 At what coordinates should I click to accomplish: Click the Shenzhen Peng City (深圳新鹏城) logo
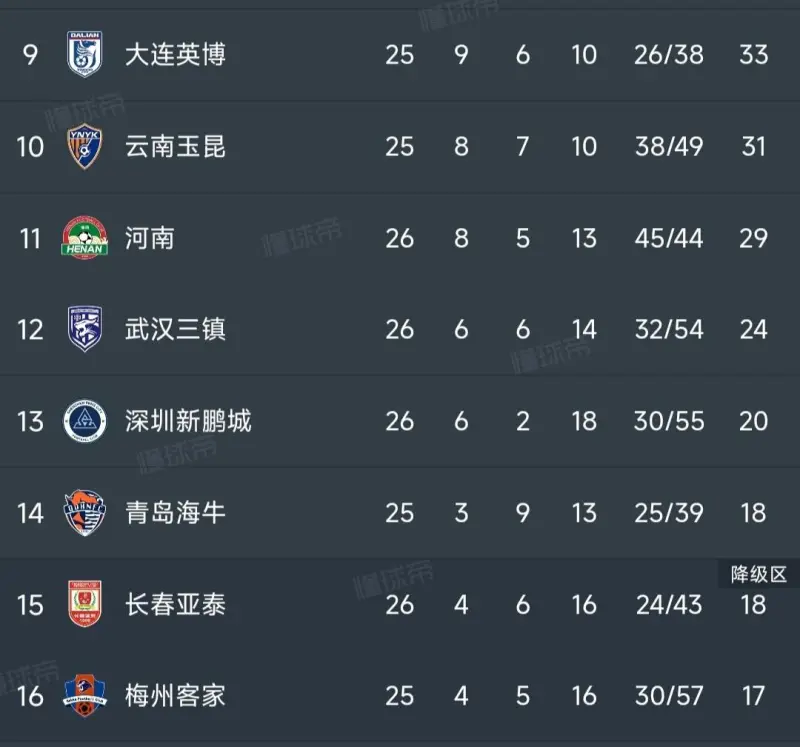click(84, 421)
